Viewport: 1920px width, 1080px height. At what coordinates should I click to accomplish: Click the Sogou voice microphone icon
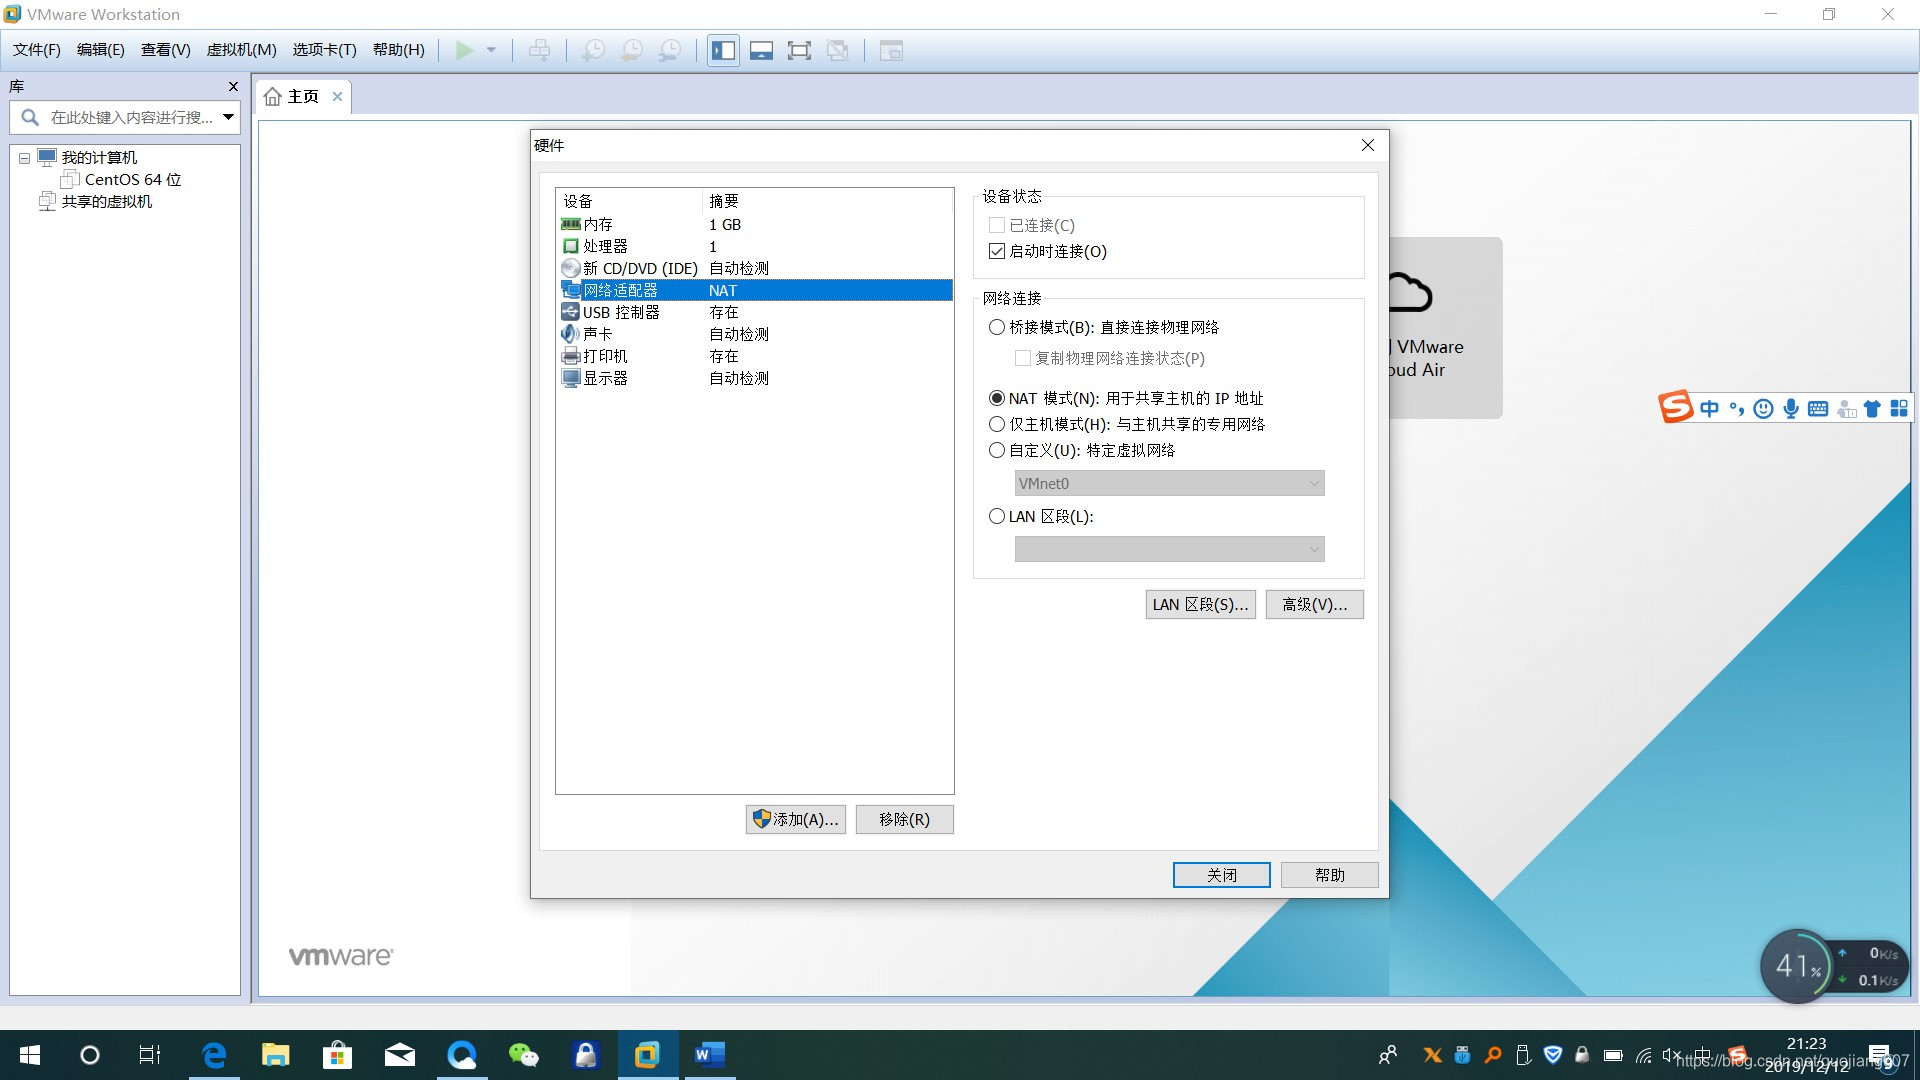pyautogui.click(x=1790, y=409)
